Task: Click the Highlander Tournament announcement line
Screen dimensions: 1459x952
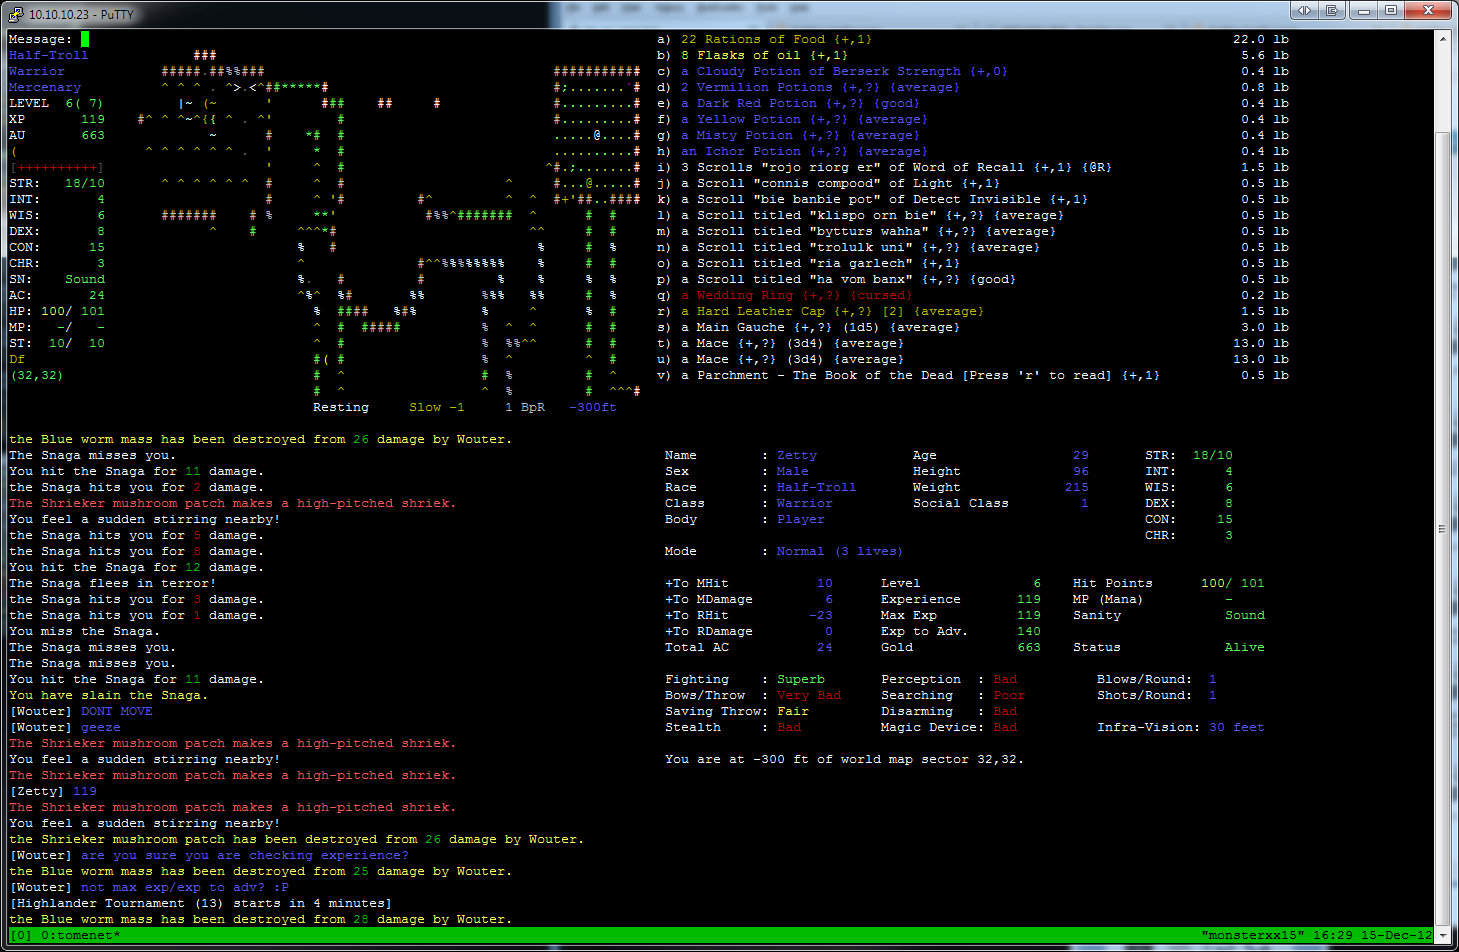Action: pos(200,903)
